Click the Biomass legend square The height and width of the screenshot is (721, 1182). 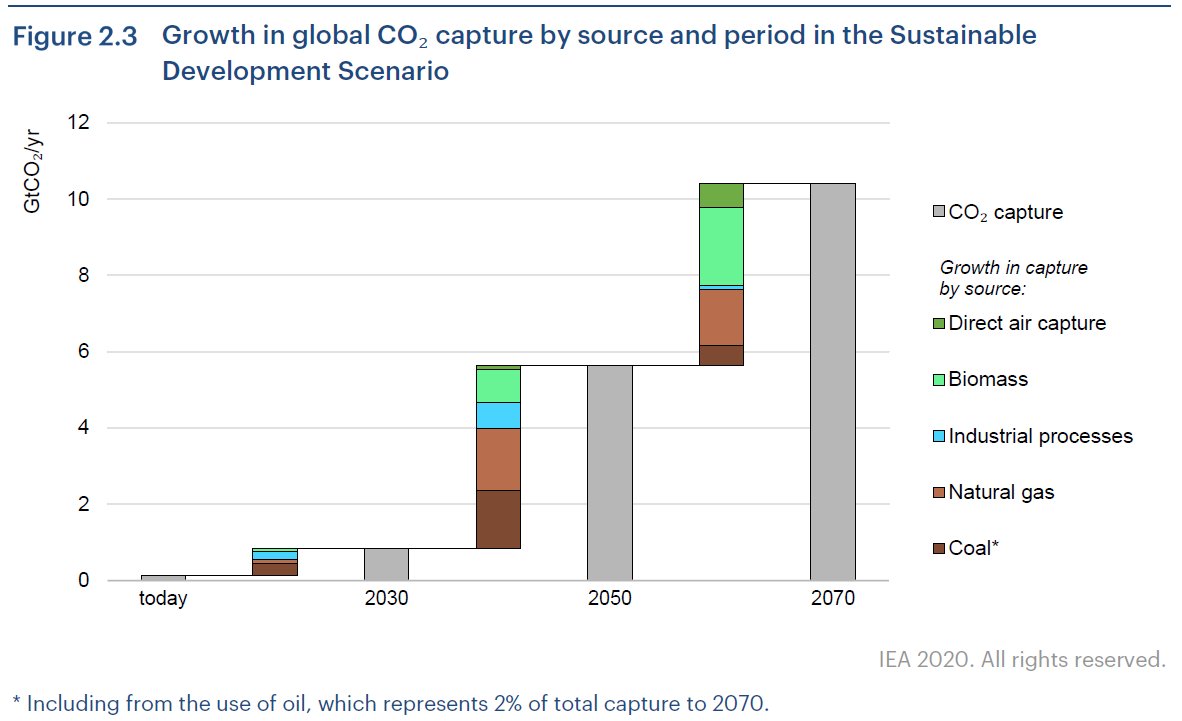click(x=939, y=379)
